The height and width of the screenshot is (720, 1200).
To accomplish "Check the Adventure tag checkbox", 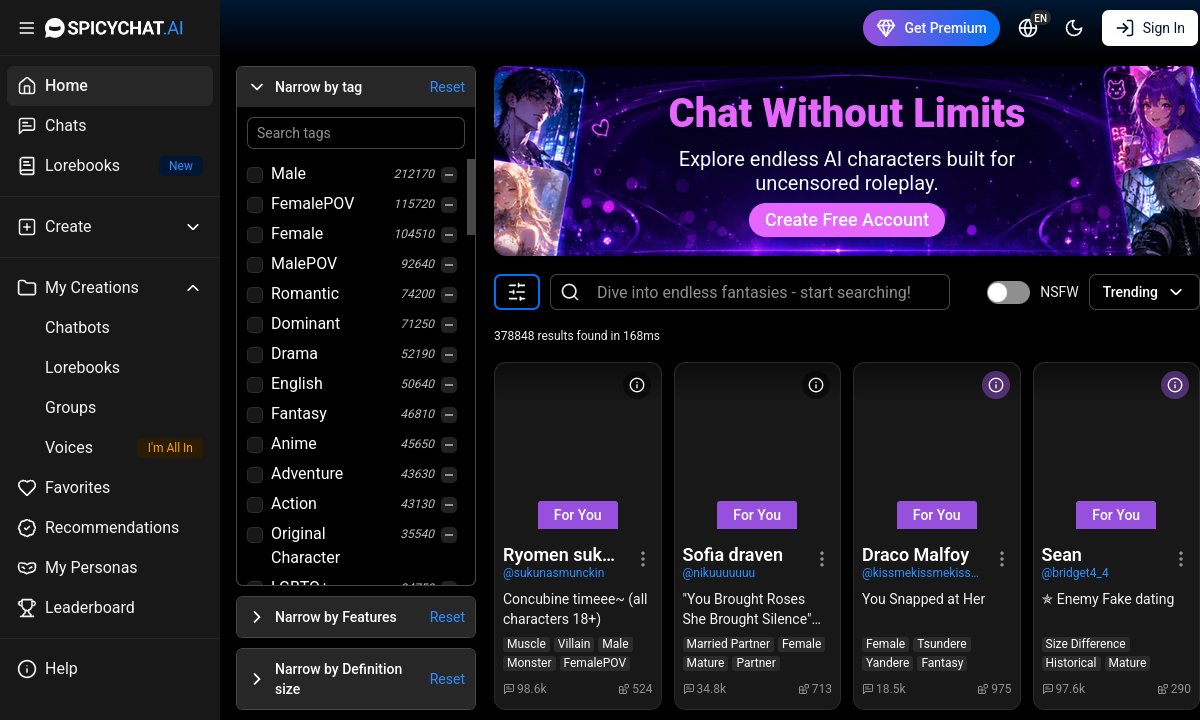I will pyautogui.click(x=255, y=475).
